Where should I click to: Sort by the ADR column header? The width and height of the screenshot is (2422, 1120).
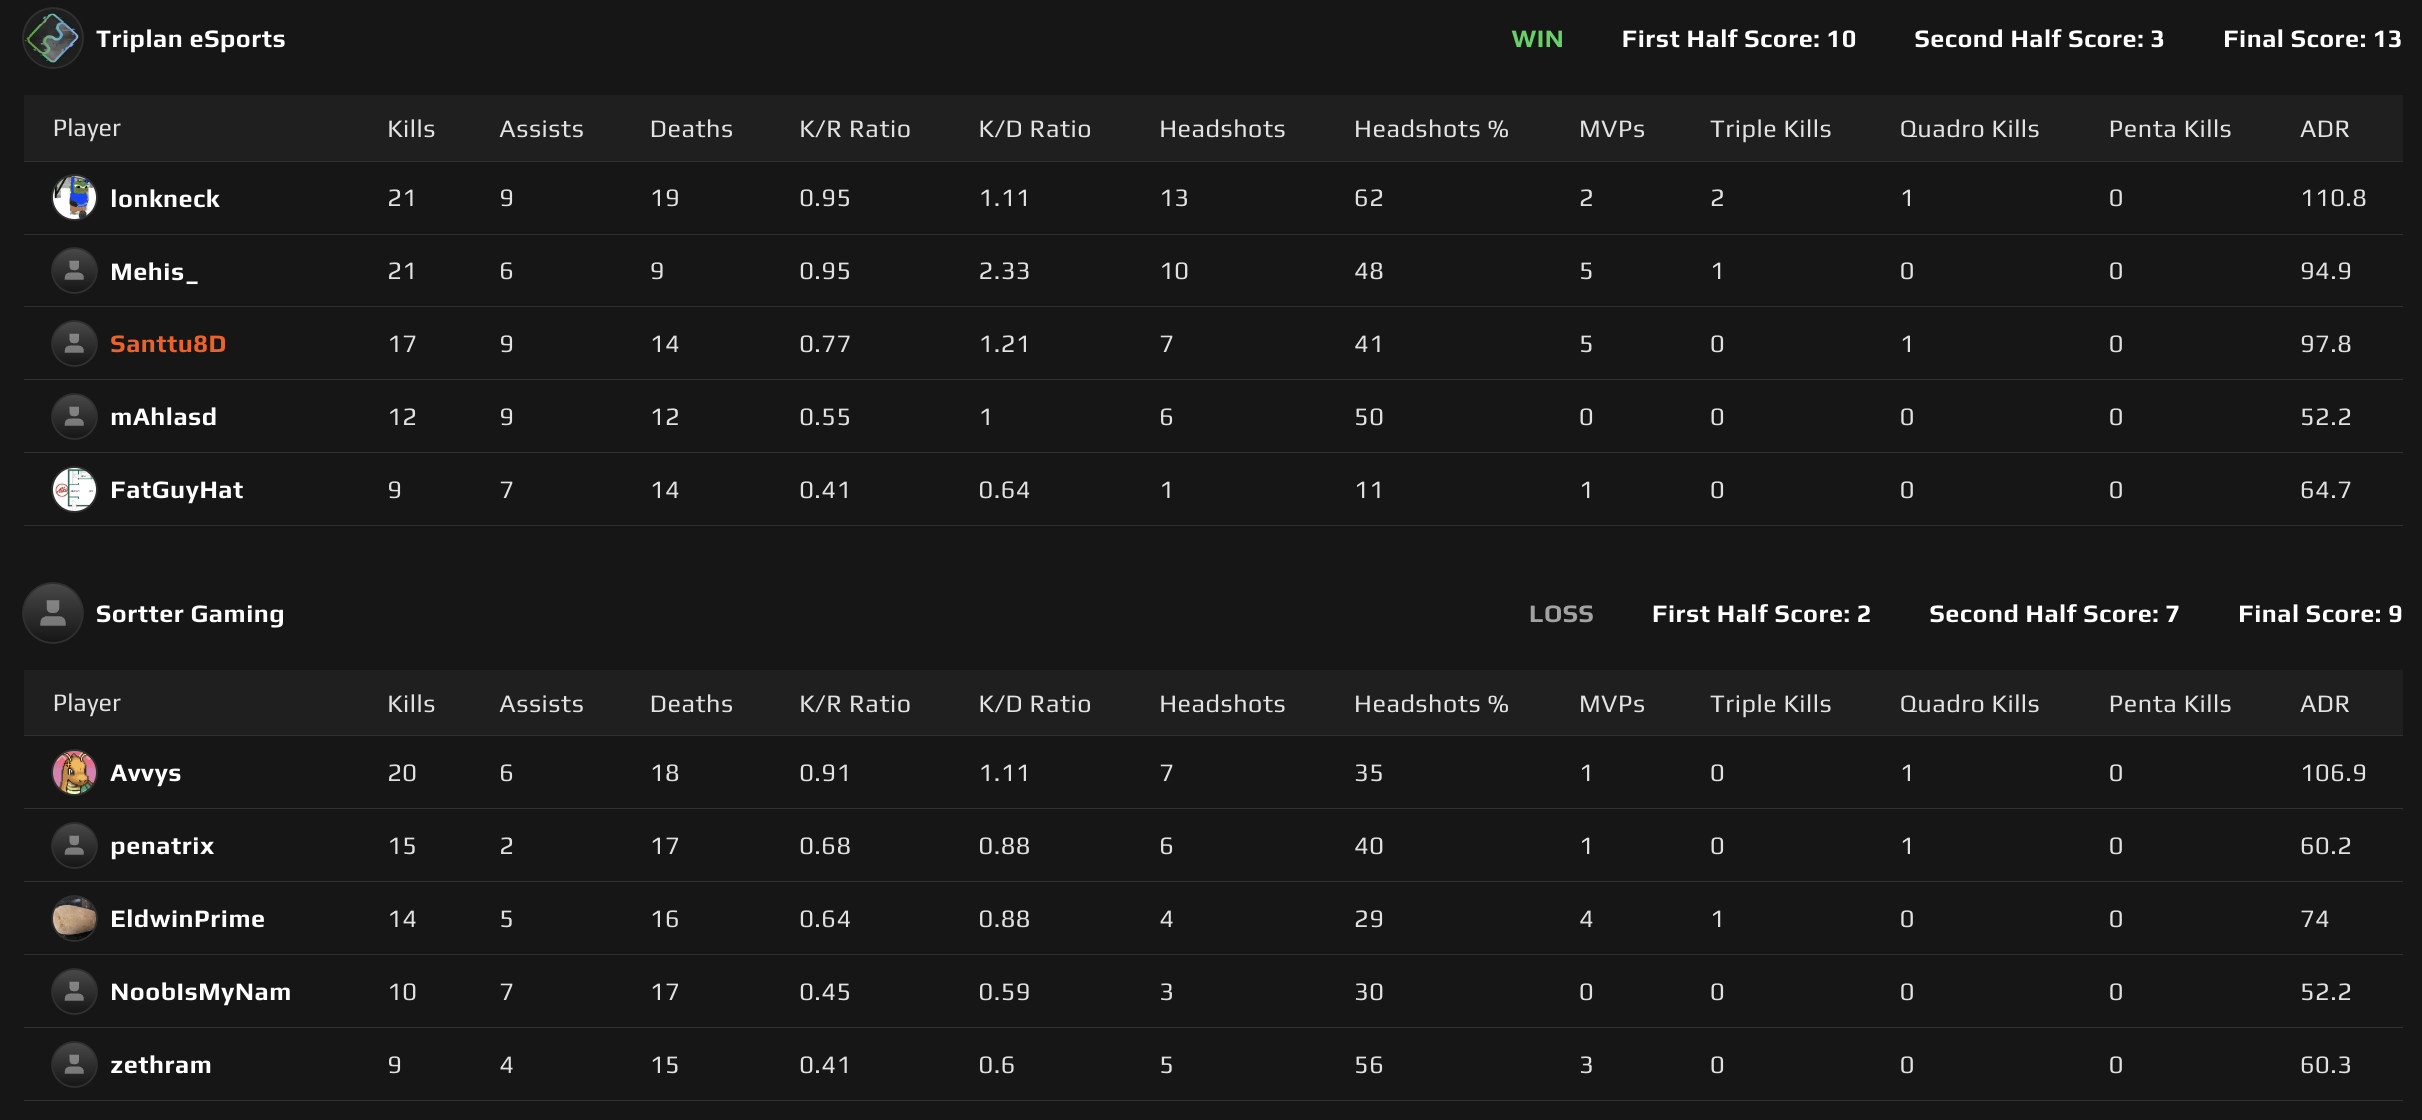2327,128
